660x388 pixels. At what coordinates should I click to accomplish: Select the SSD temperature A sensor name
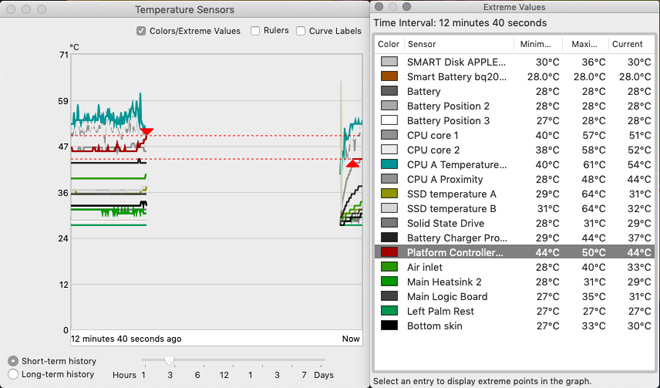452,194
